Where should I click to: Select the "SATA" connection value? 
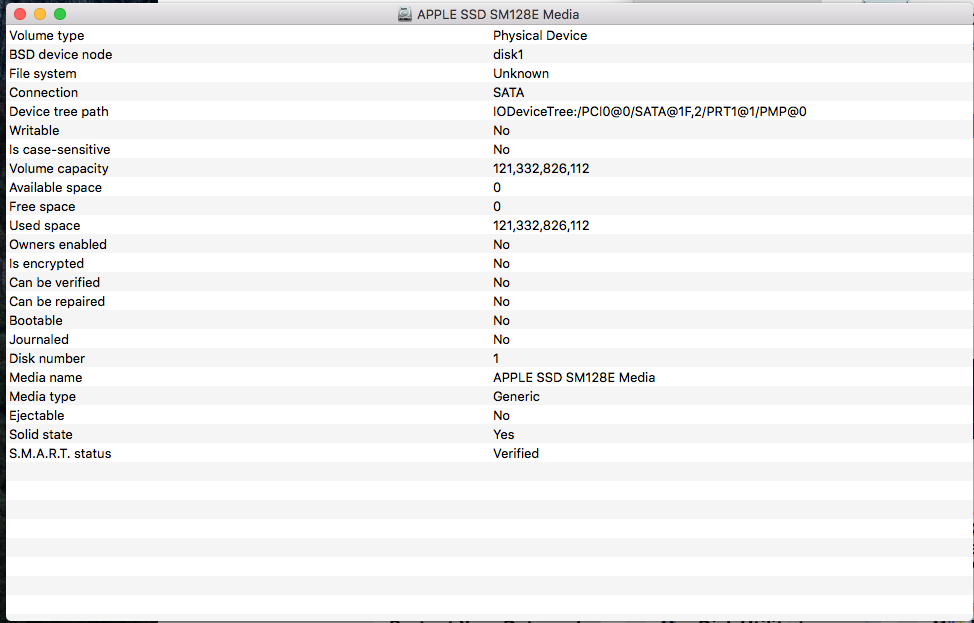pos(509,93)
